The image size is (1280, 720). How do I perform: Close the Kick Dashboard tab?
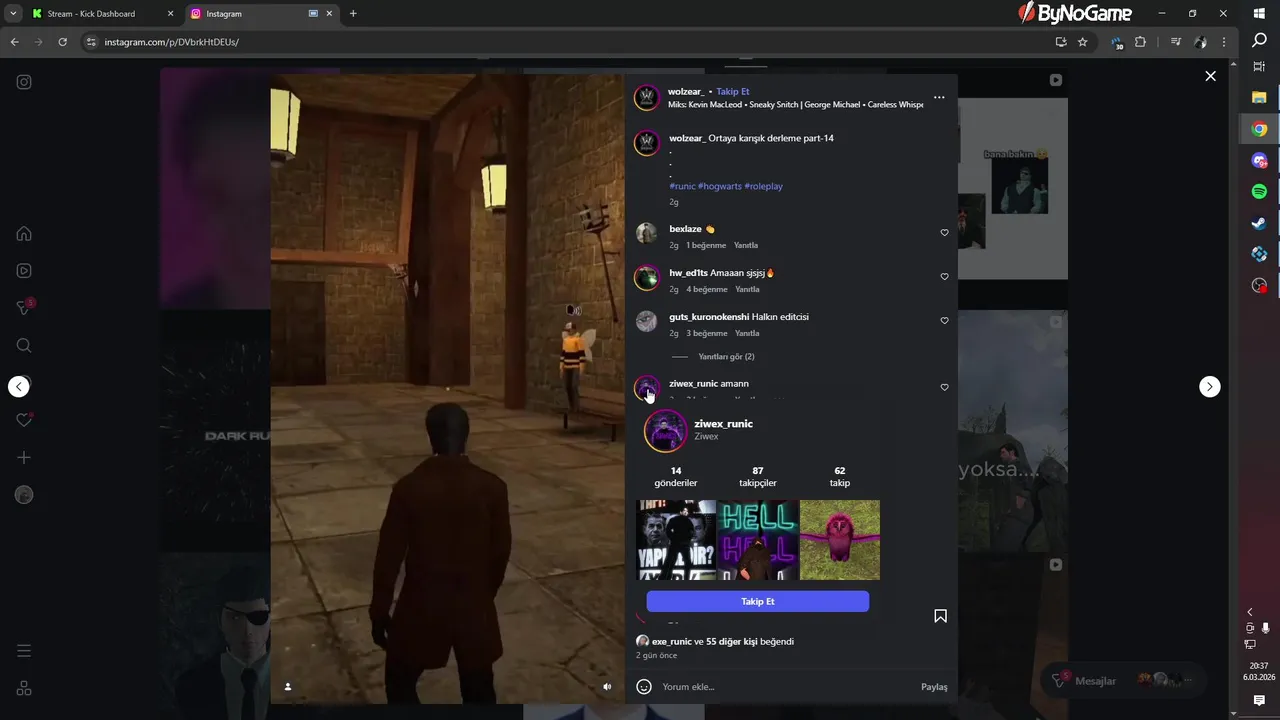click(170, 14)
